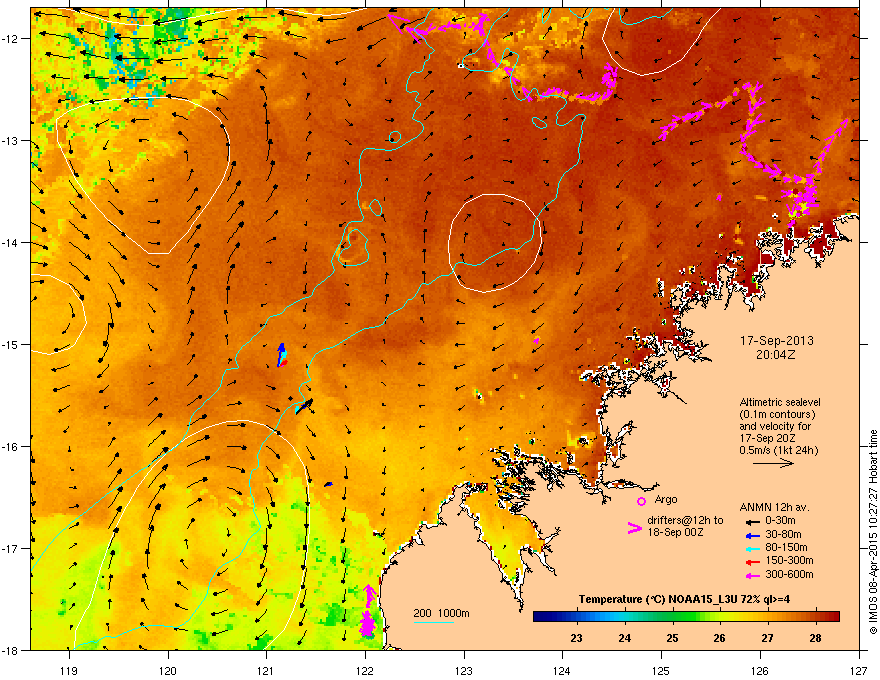The width and height of the screenshot is (880, 680).
Task: Click the '126' longitude axis label
Action: [x=759, y=670]
